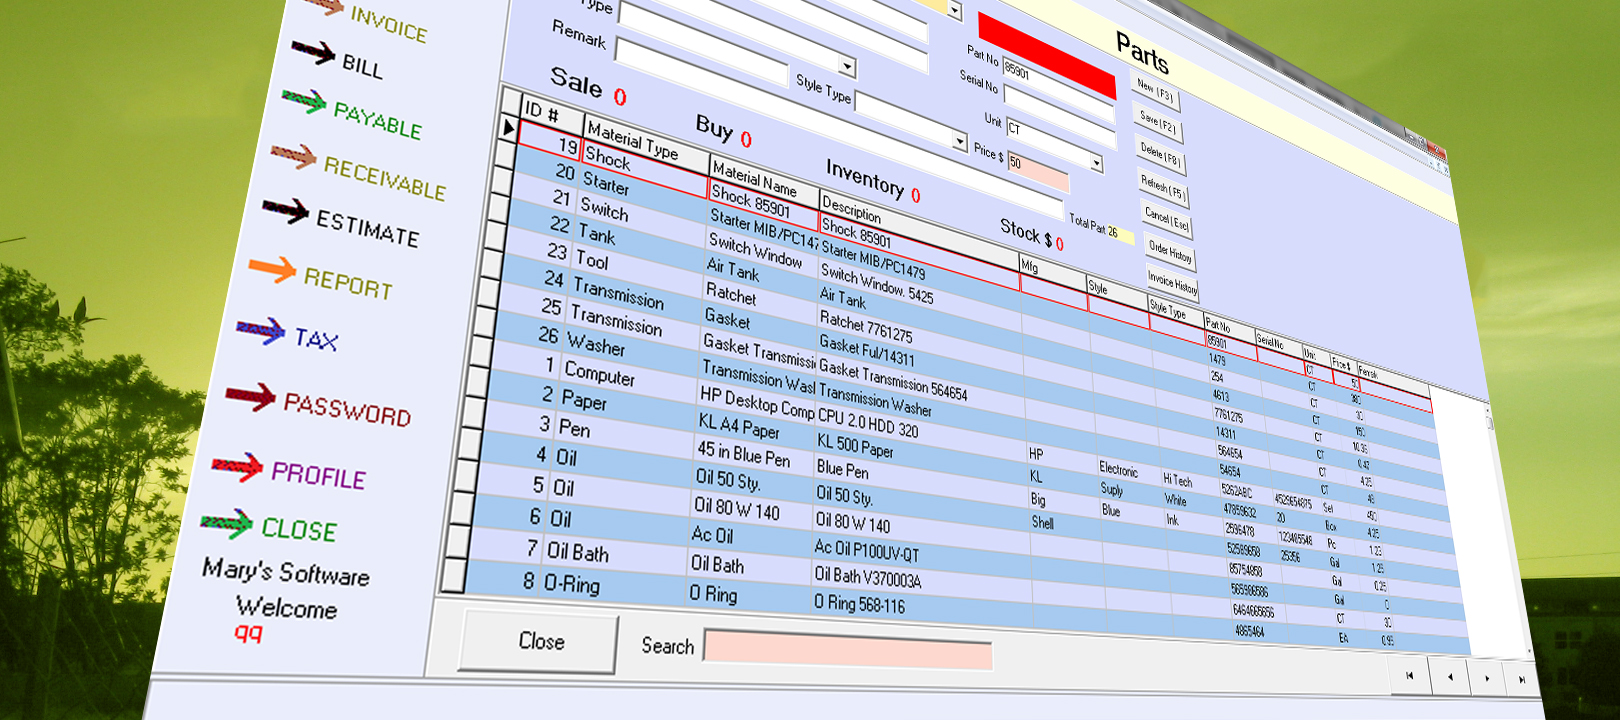Jump to last record navigation arrow
This screenshot has width=1620, height=720.
pos(1522,679)
